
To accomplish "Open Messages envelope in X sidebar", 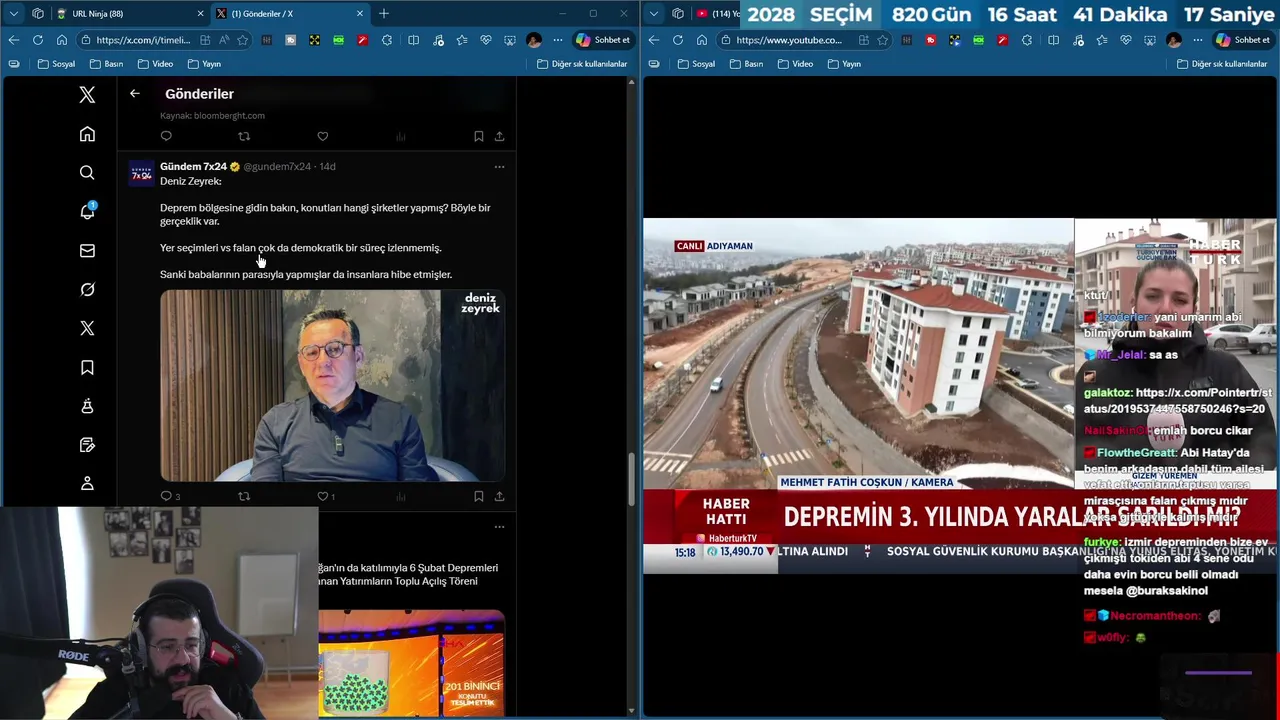I will [87, 251].
